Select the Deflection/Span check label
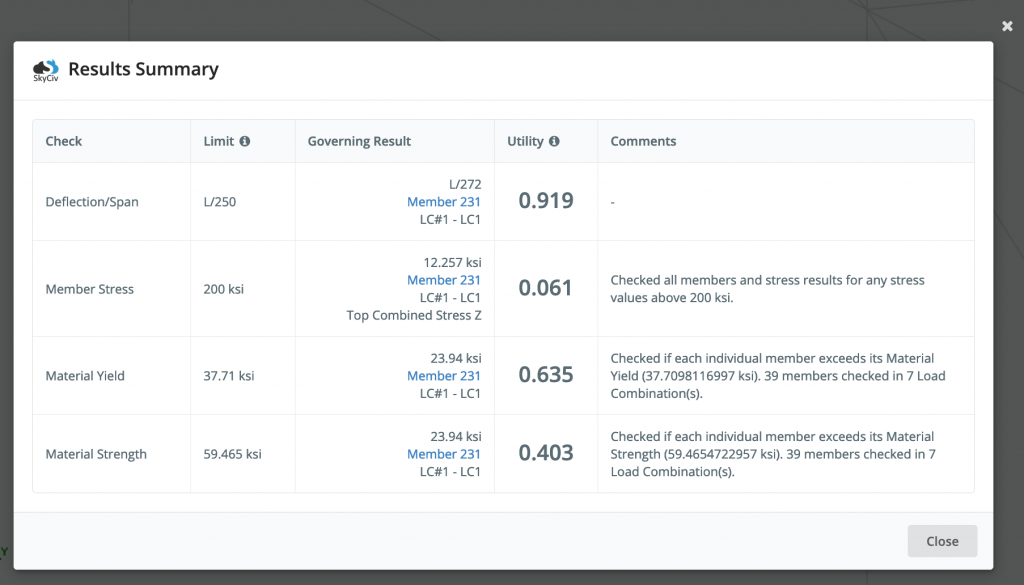The image size is (1024, 585). tap(92, 202)
